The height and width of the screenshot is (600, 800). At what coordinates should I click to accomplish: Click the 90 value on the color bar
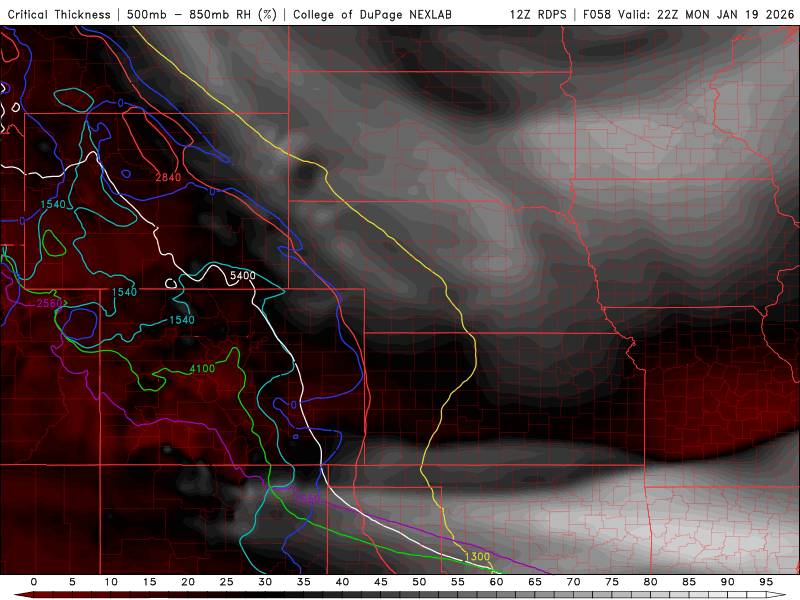click(728, 582)
